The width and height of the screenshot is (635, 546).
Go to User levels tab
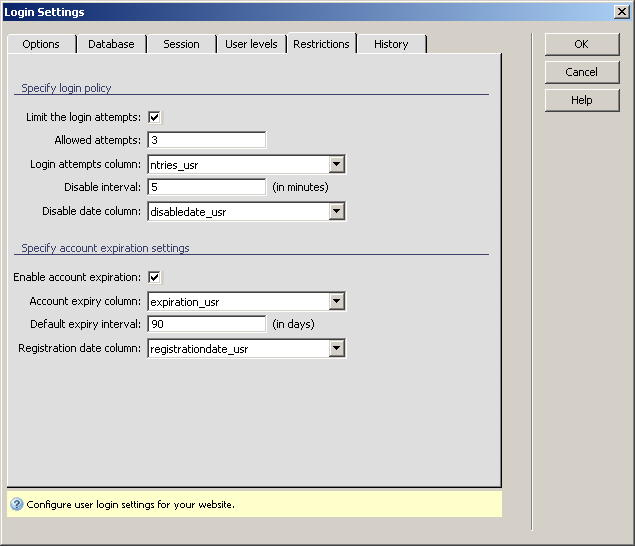251,44
